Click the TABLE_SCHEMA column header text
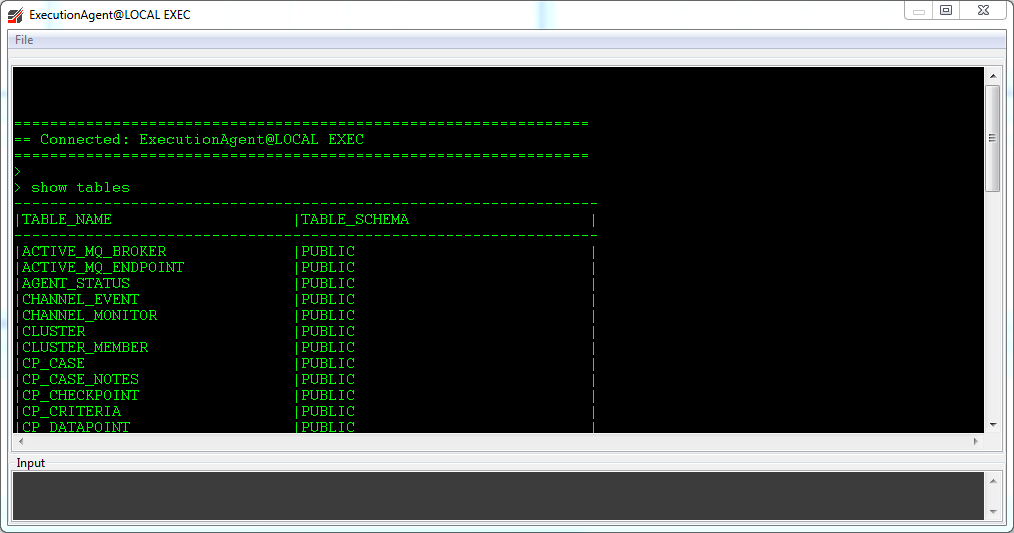The height and width of the screenshot is (533, 1014). tap(355, 220)
